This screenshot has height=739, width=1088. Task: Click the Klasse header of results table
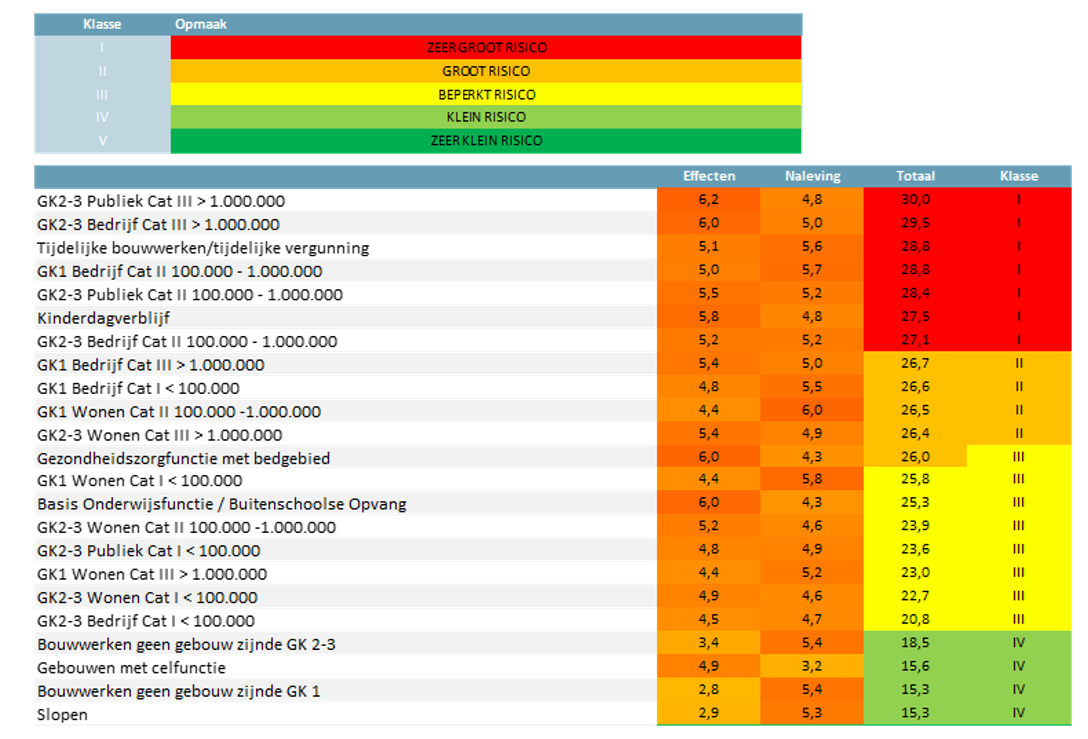1019,176
